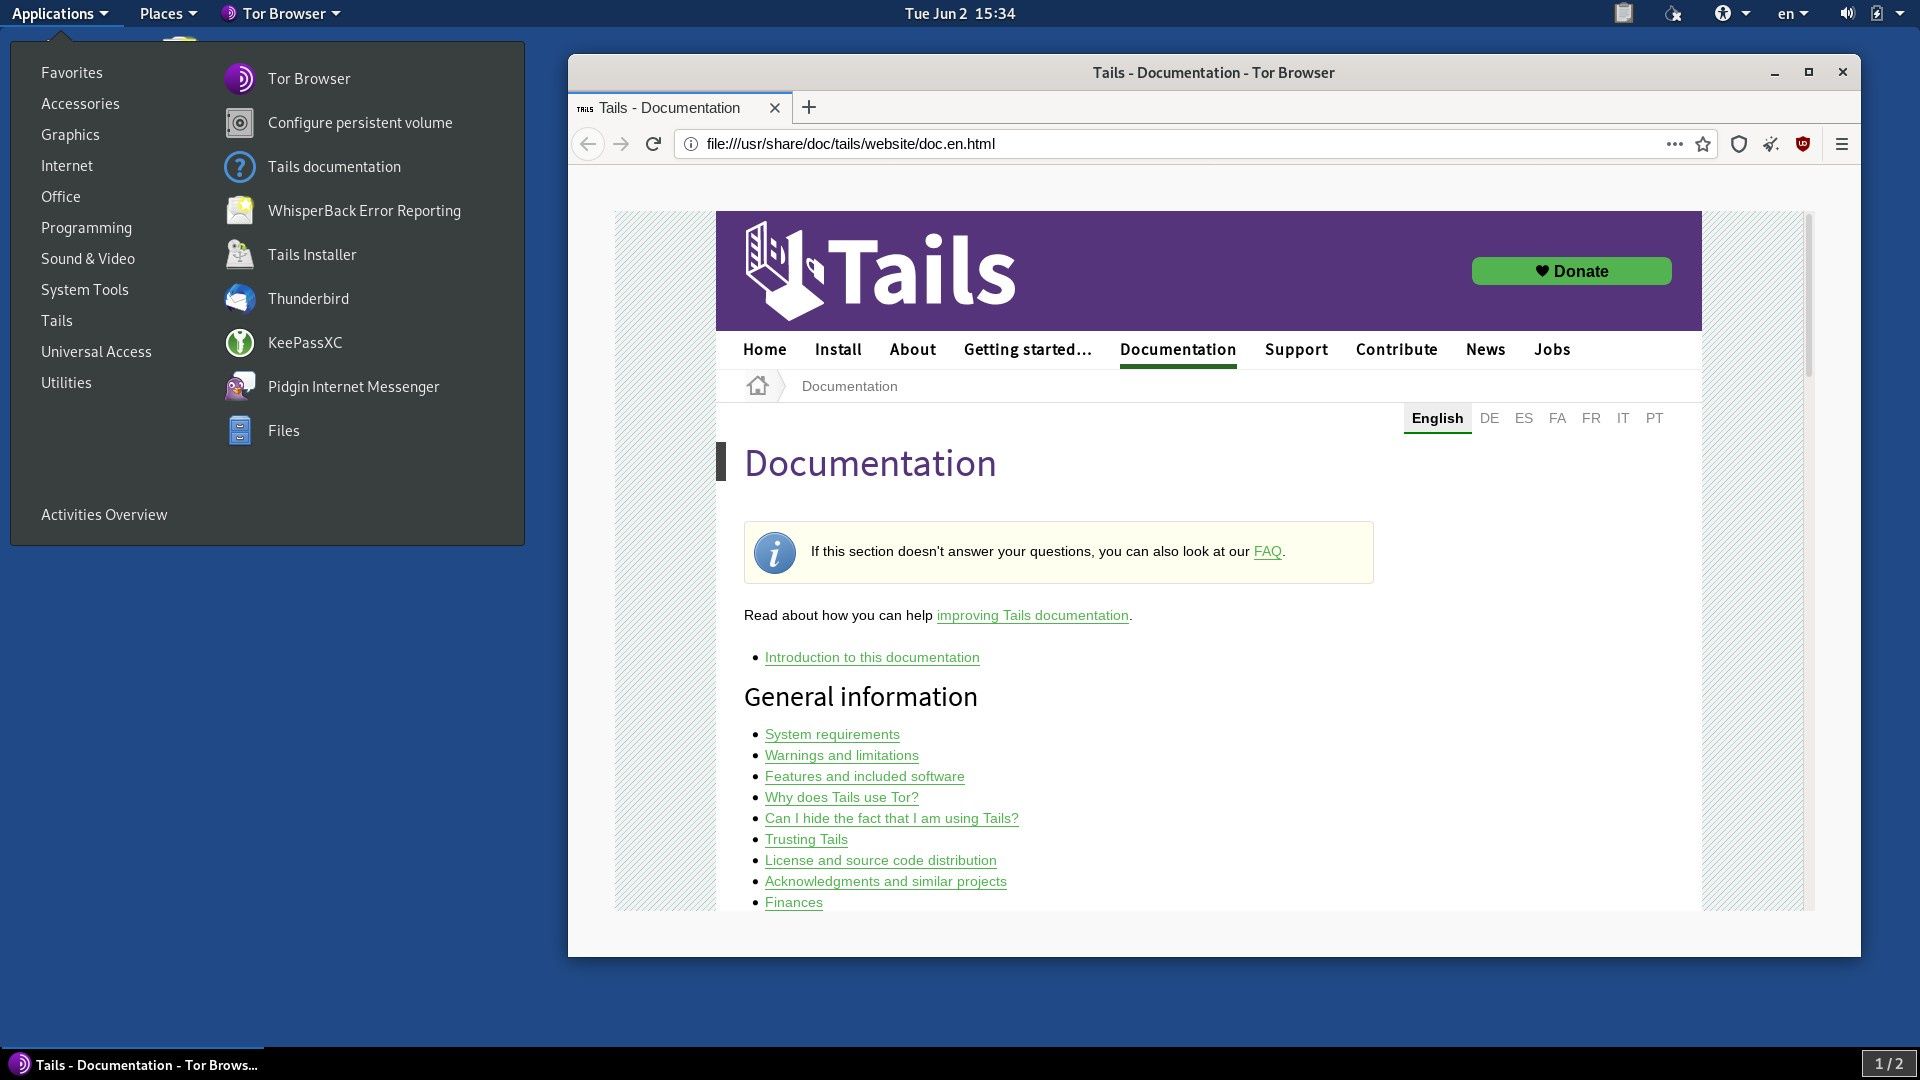Screen dimensions: 1920x1080
Task: Click the New Identity broom icon
Action: click(1771, 144)
